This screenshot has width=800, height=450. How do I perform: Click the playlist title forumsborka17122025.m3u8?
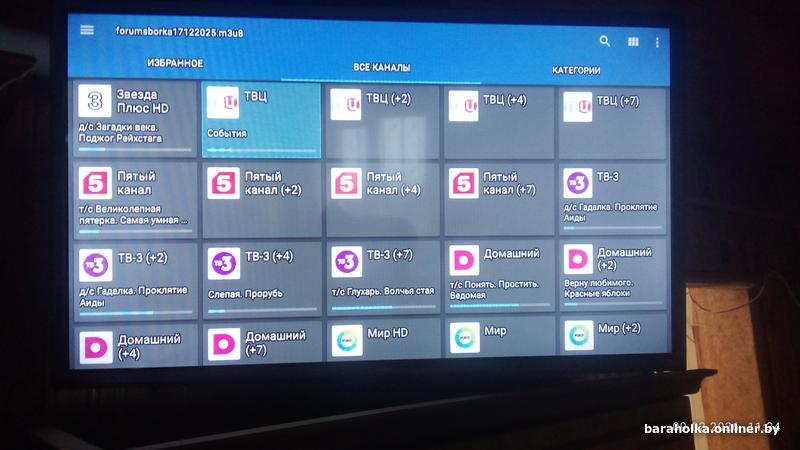(x=180, y=32)
